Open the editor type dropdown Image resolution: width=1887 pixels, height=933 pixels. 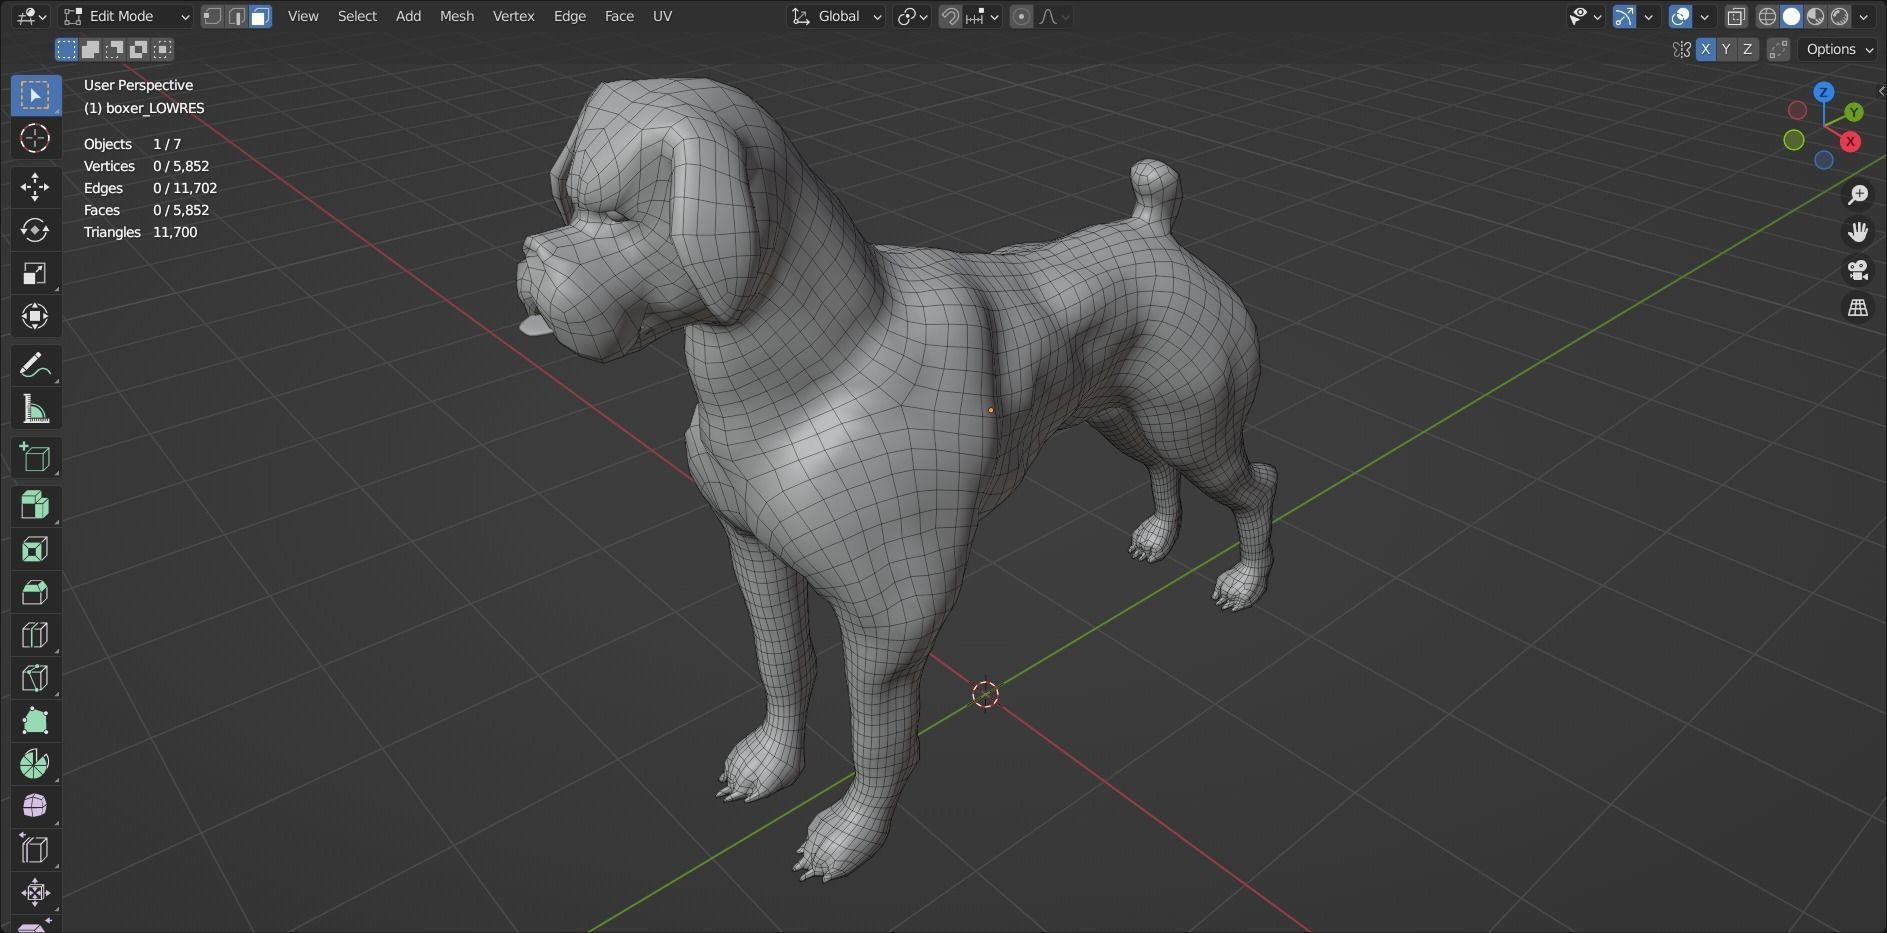pyautogui.click(x=32, y=16)
